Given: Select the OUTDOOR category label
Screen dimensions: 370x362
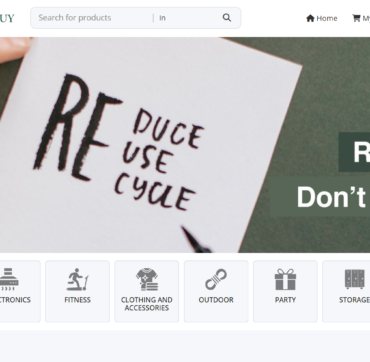Looking at the screenshot, I should click(x=216, y=300).
